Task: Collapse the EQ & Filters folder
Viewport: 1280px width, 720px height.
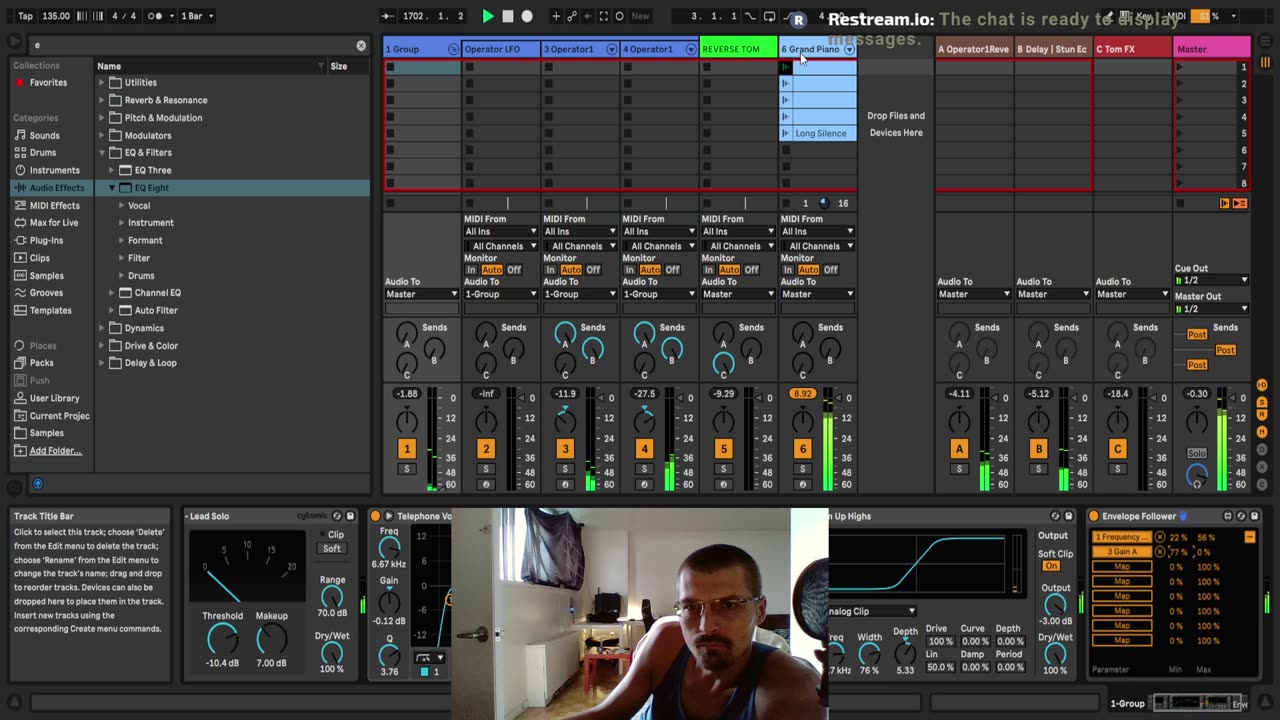Action: (x=101, y=153)
